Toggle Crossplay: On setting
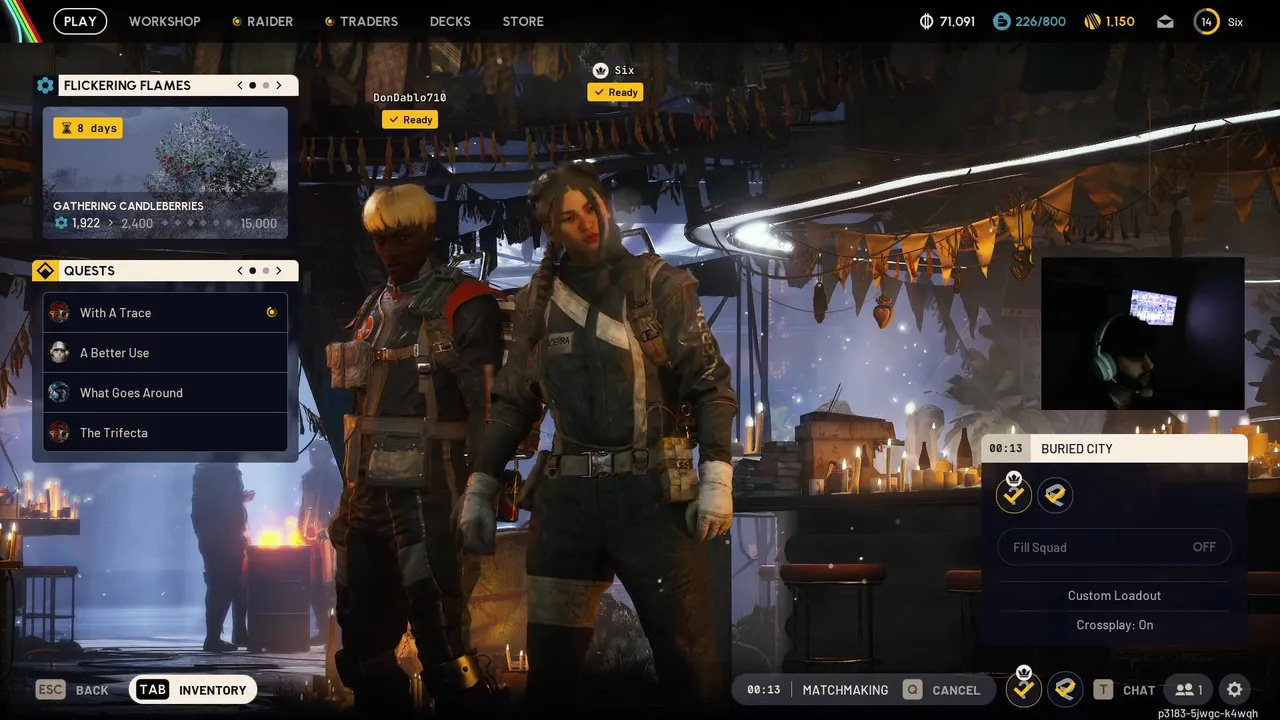The width and height of the screenshot is (1280, 720). tap(1114, 625)
